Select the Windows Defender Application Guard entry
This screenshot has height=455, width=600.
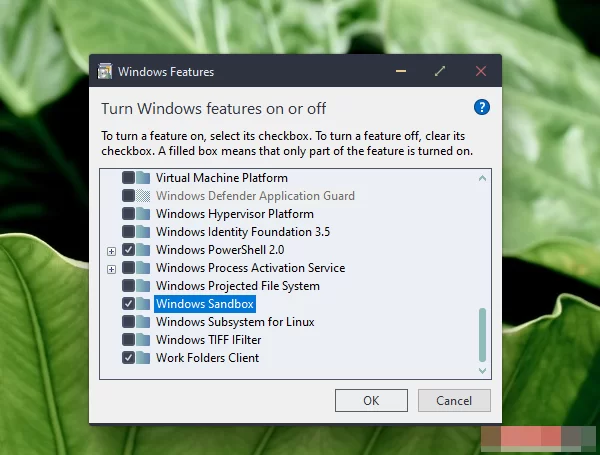tap(255, 196)
